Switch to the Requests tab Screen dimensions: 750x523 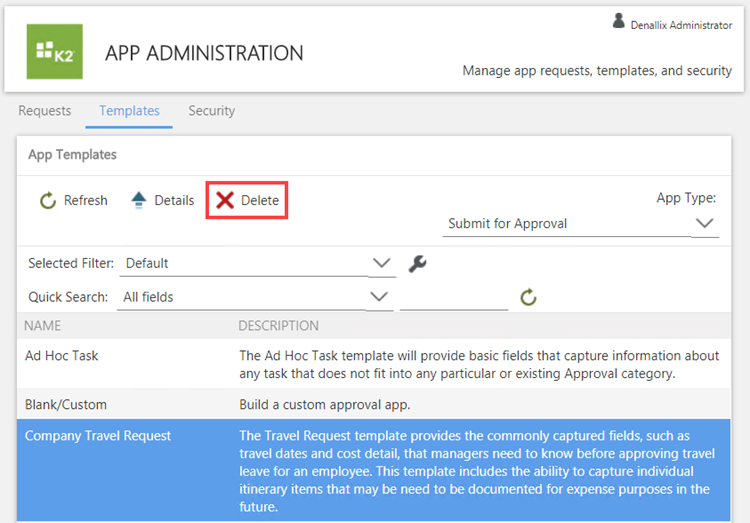(x=45, y=111)
